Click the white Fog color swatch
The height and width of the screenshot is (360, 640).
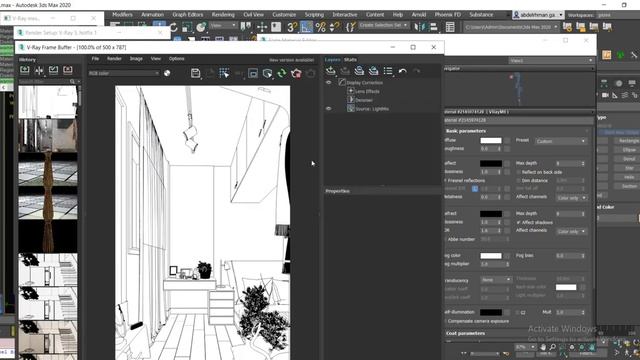(x=491, y=256)
